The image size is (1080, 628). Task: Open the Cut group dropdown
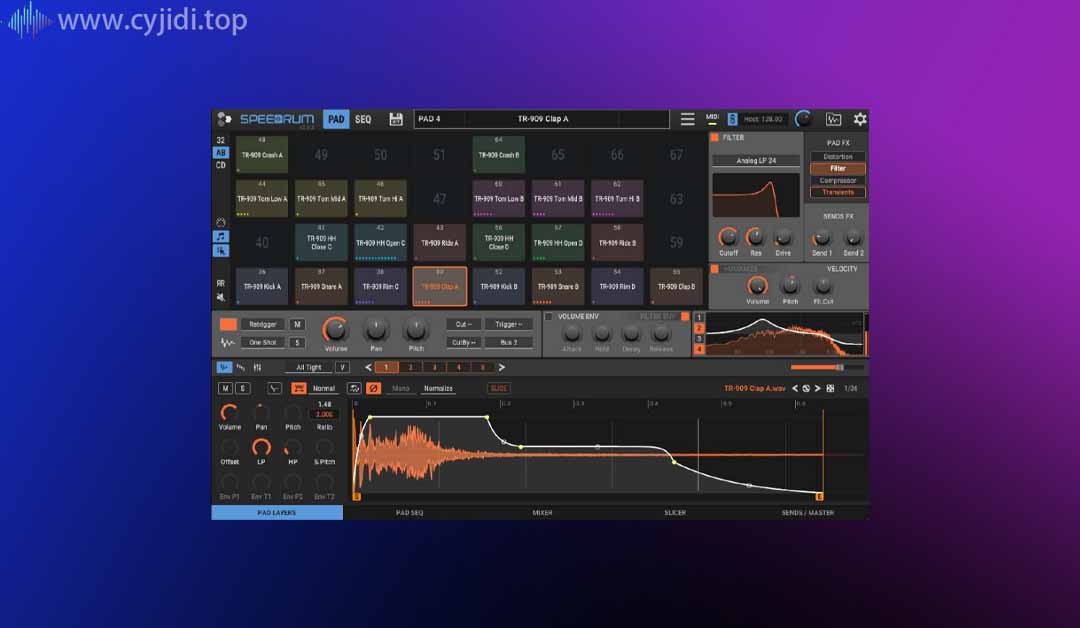pos(463,324)
